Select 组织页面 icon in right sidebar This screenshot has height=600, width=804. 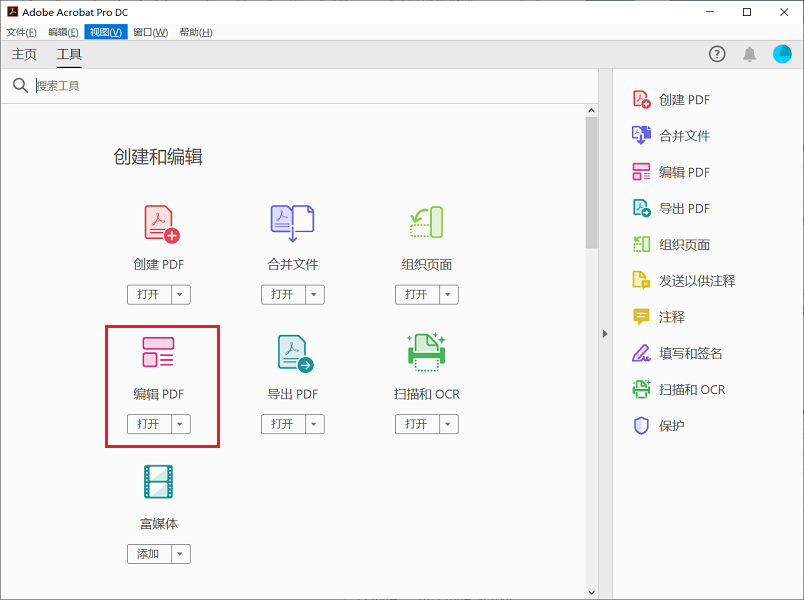(x=641, y=244)
